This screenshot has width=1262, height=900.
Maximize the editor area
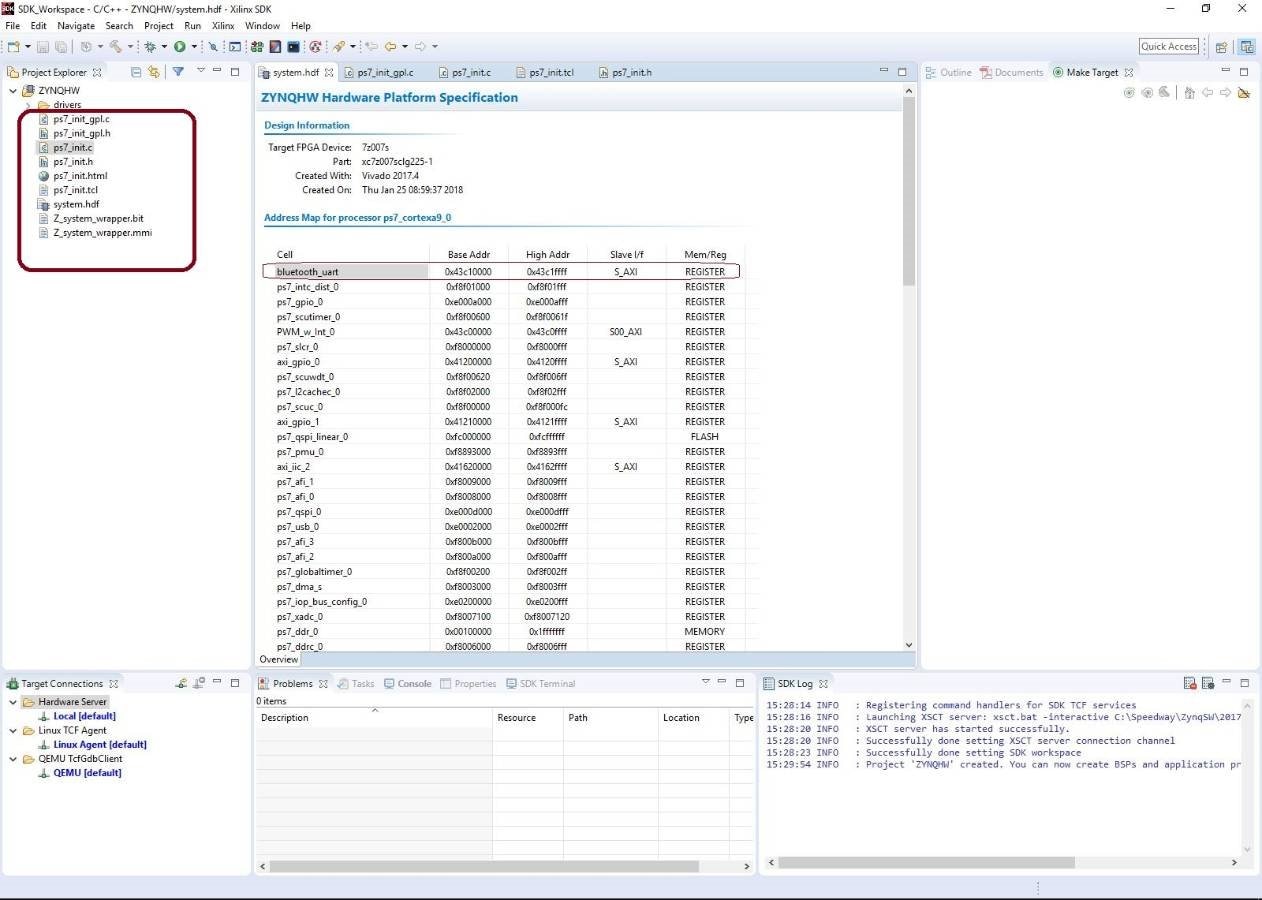(x=902, y=72)
